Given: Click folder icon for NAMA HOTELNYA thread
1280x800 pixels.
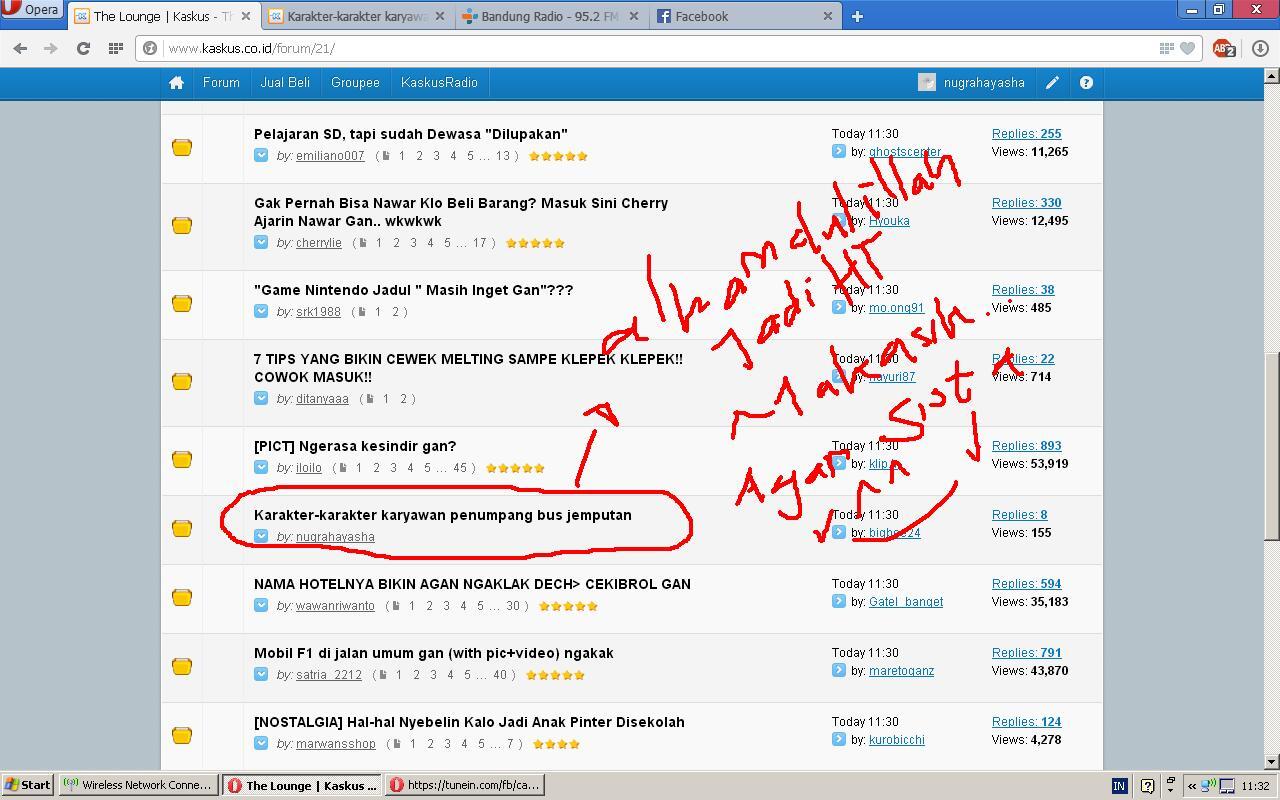Looking at the screenshot, I should [x=181, y=597].
